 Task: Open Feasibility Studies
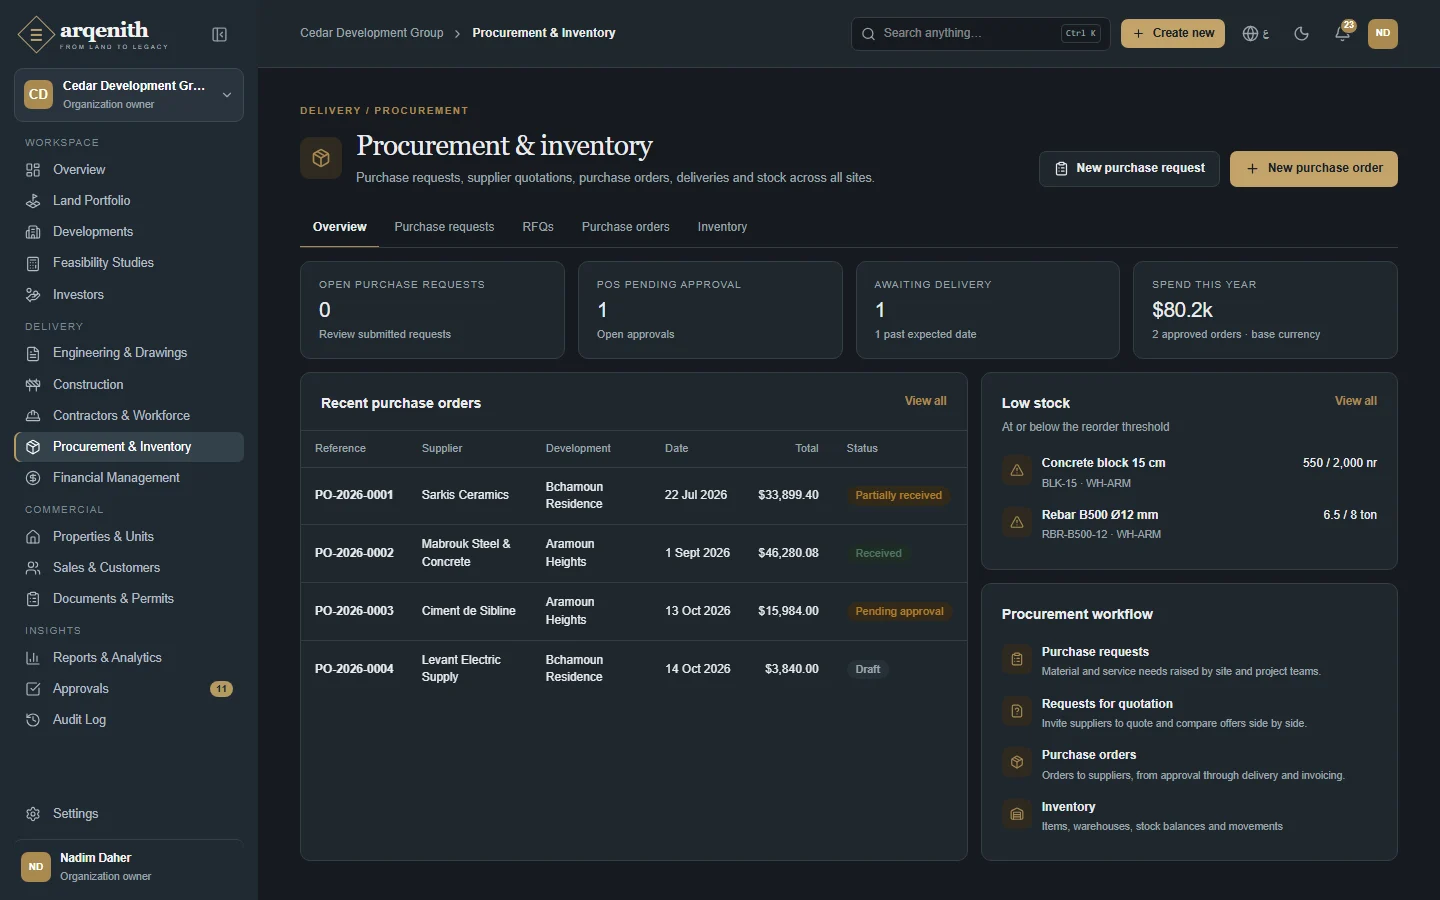coord(129,263)
